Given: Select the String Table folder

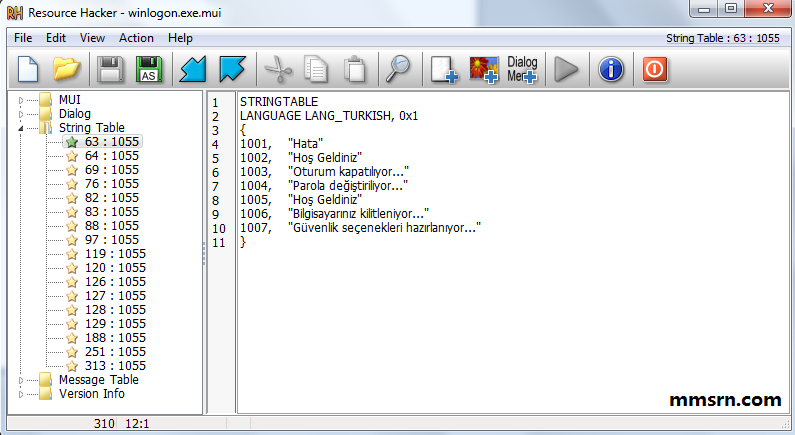Looking at the screenshot, I should (91, 128).
